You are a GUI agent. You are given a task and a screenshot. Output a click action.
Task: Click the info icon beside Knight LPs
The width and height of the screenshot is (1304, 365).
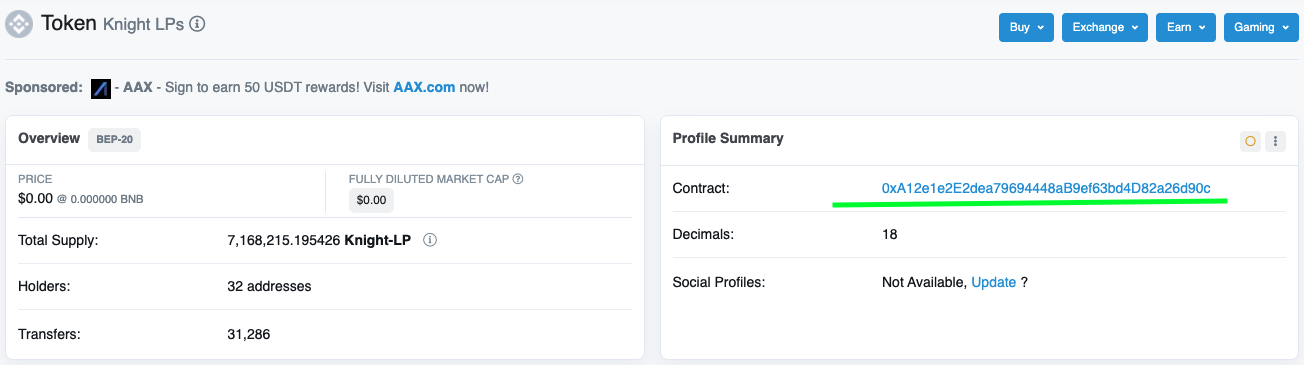(x=197, y=24)
